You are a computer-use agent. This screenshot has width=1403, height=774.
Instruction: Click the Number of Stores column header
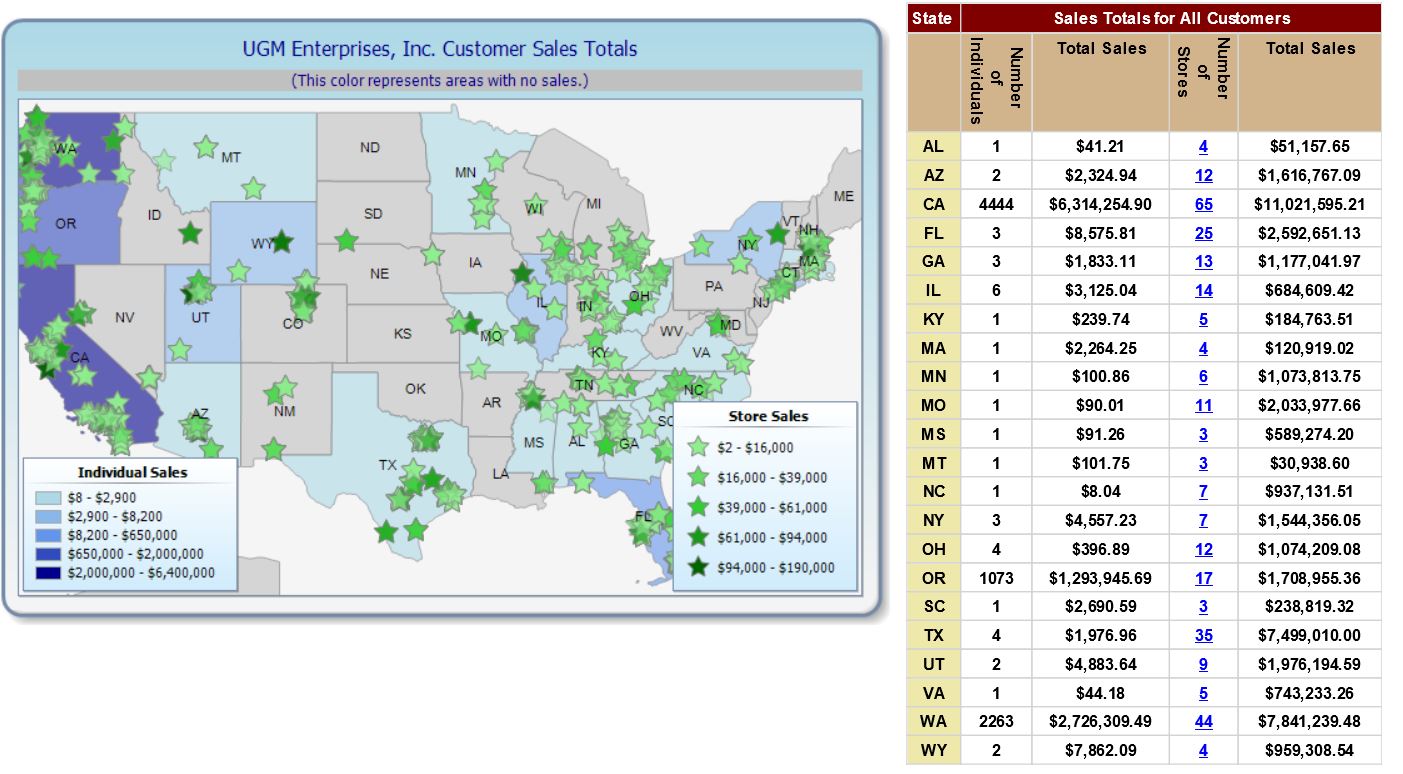(1203, 83)
